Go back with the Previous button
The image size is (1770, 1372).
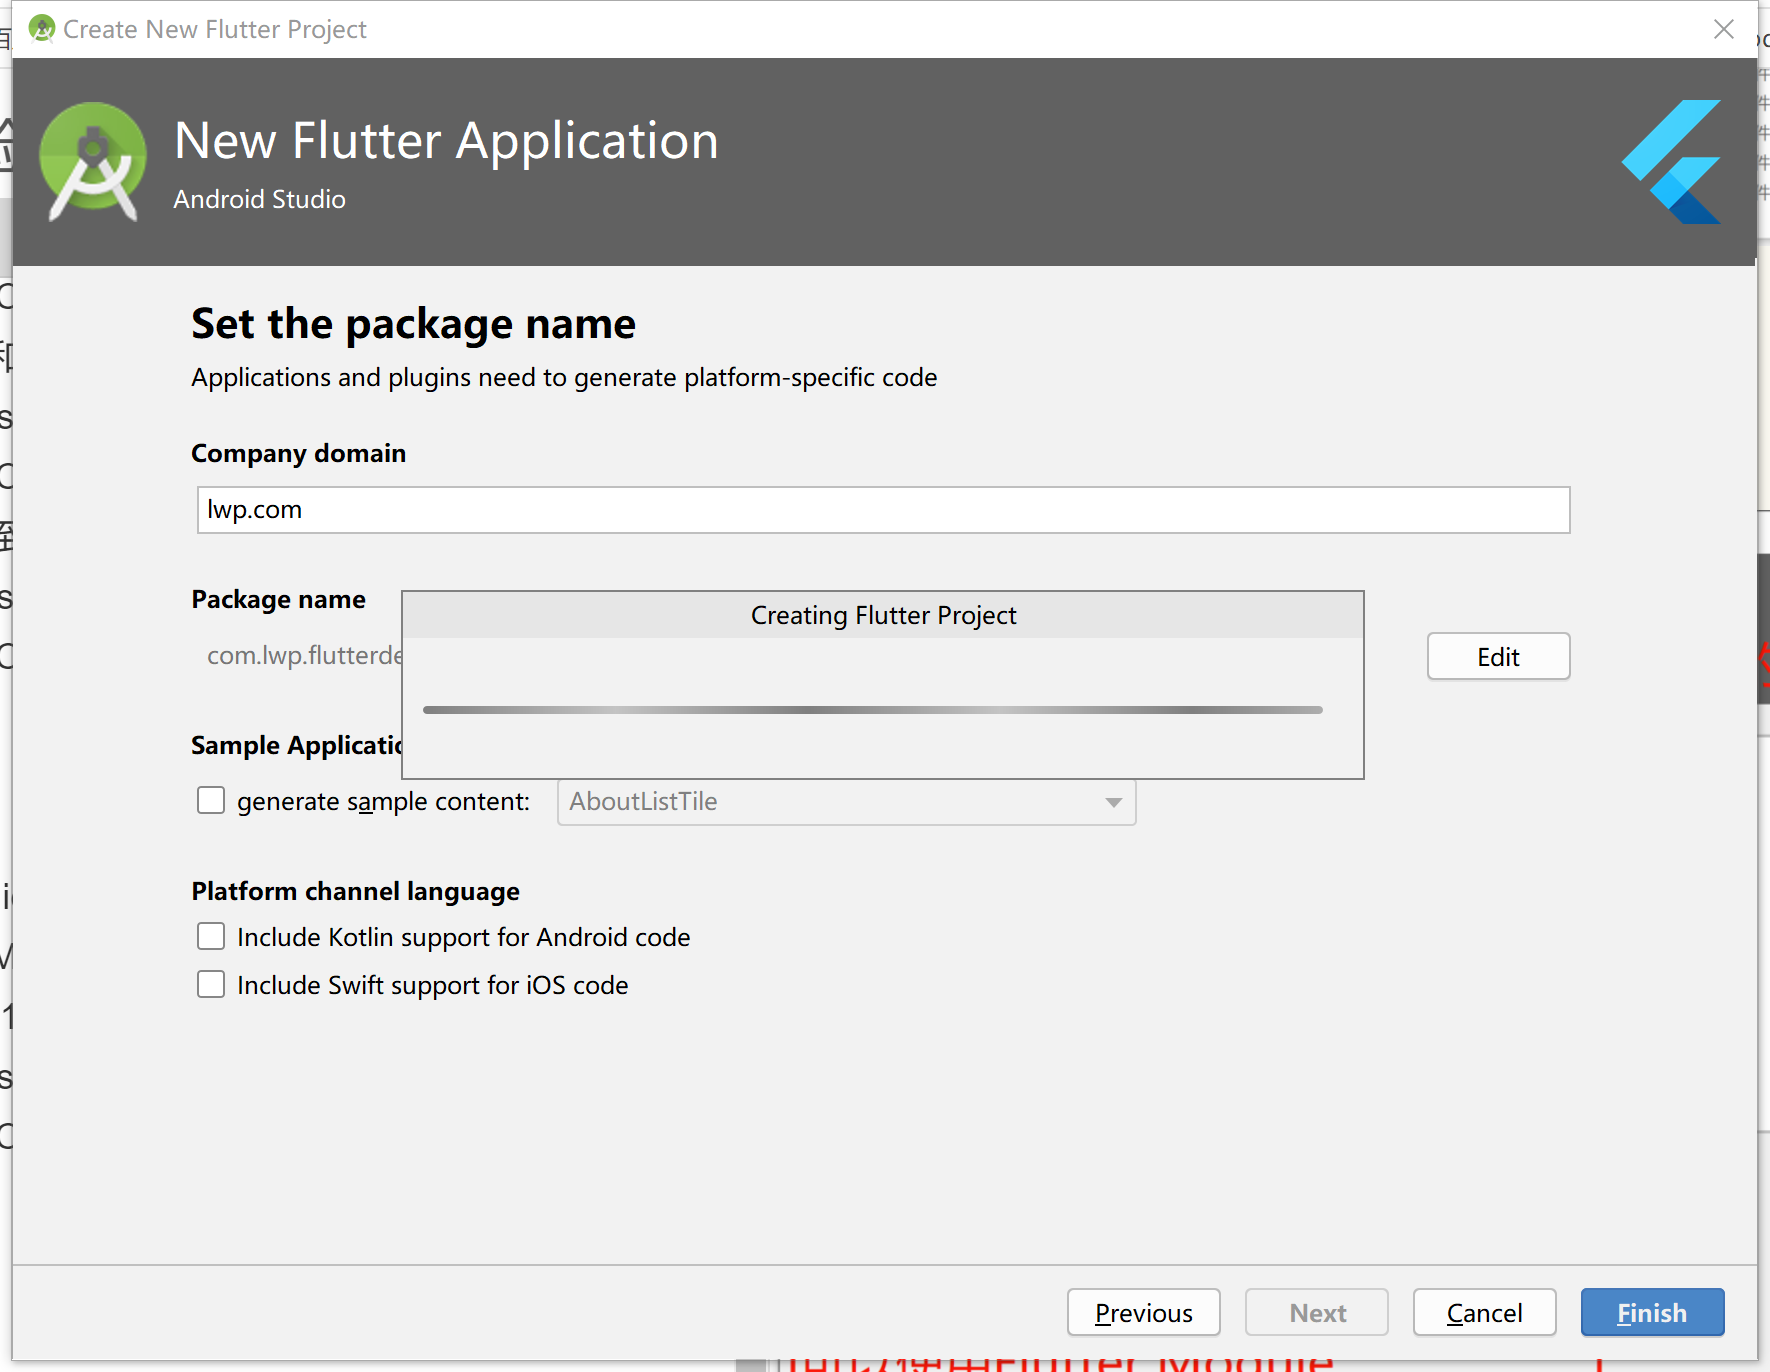1143,1313
